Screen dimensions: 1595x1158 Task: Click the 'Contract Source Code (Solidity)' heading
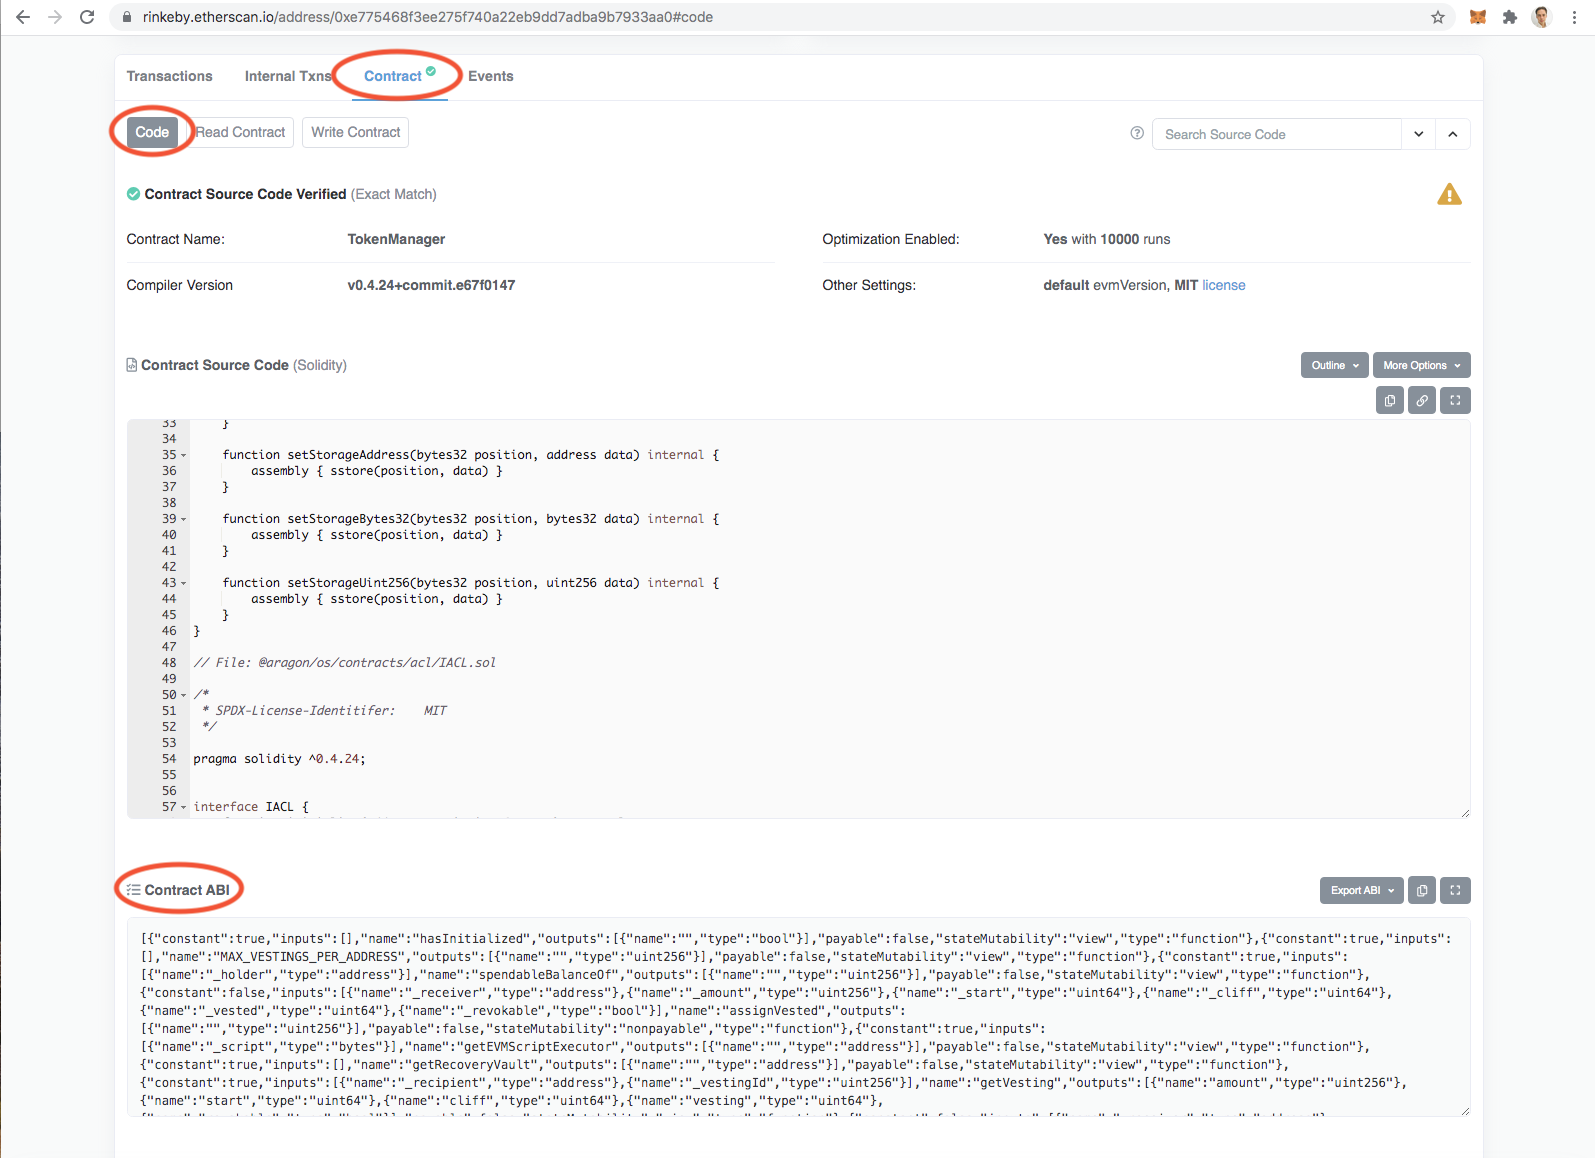pos(243,365)
